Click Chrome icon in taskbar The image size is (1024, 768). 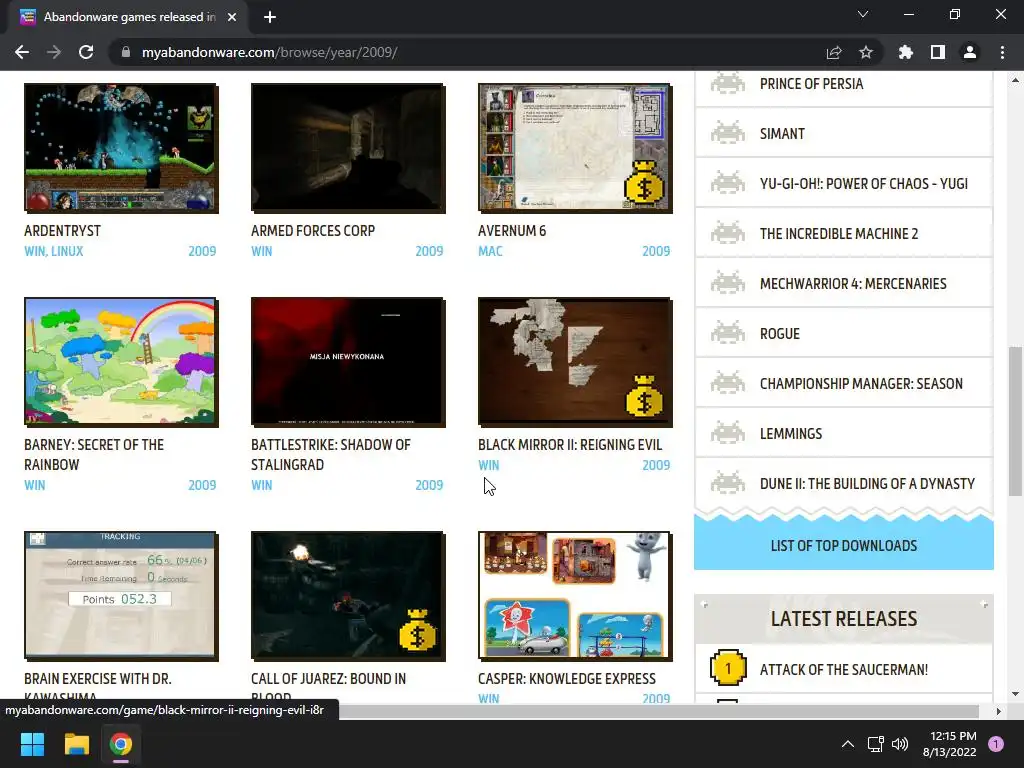tap(121, 744)
